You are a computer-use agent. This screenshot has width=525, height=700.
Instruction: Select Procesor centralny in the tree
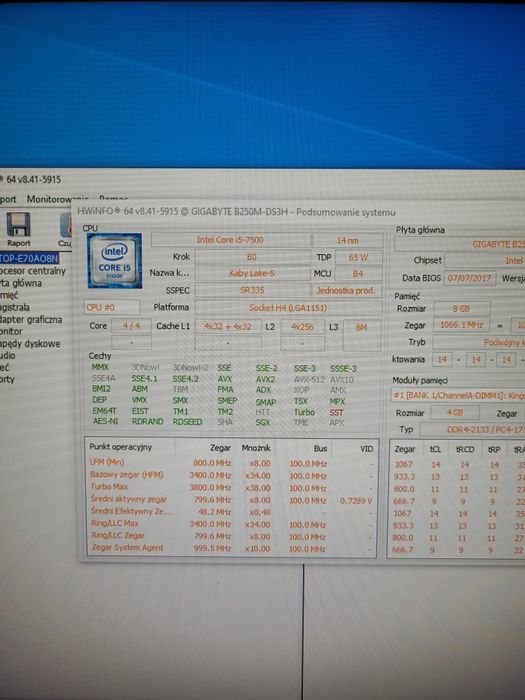tap(33, 271)
